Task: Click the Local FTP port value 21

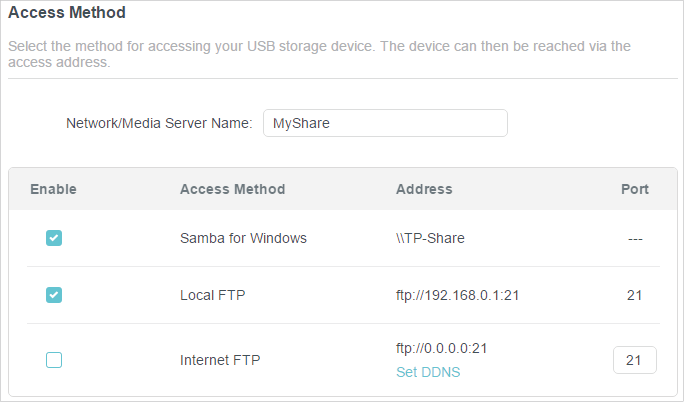Action: (634, 295)
